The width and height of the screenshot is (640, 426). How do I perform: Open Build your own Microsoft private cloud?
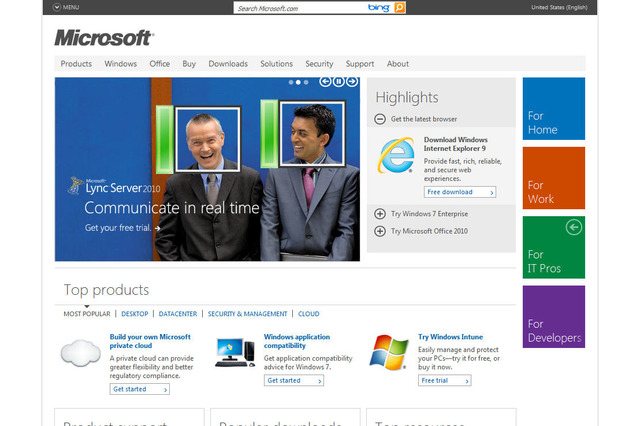[x=150, y=341]
